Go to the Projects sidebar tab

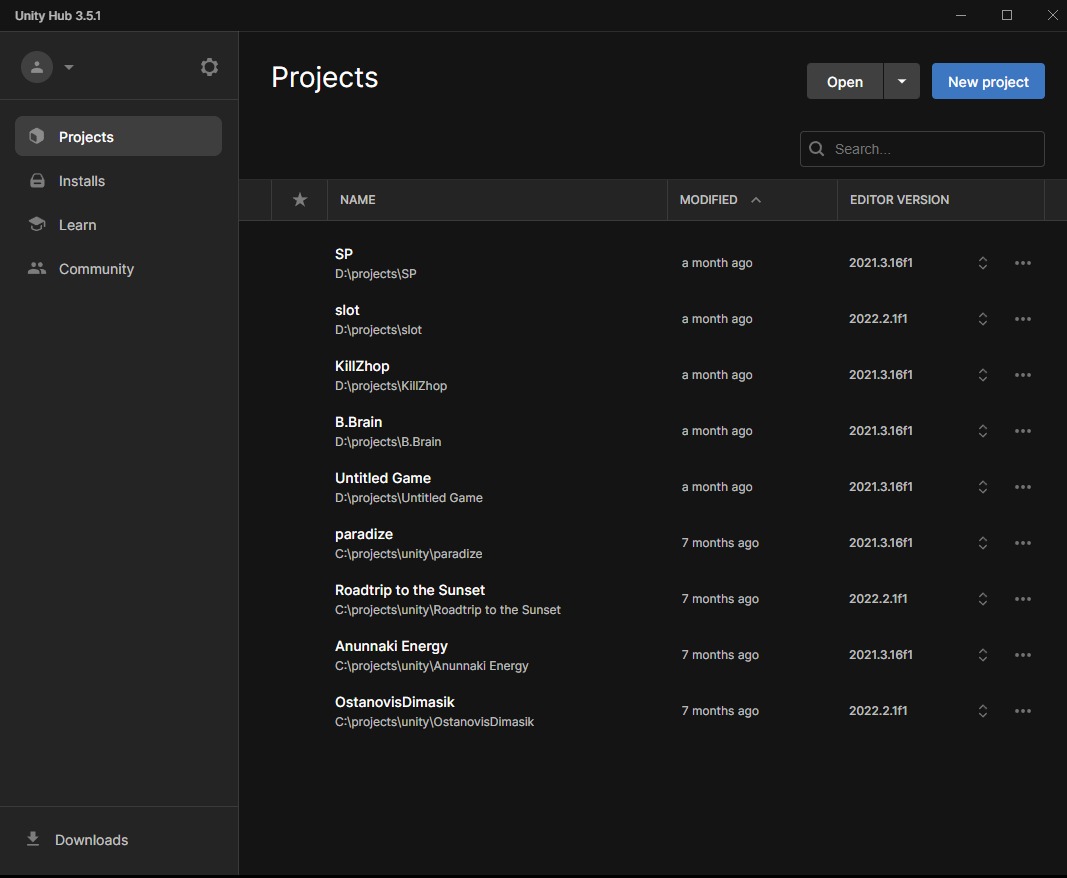pos(118,136)
